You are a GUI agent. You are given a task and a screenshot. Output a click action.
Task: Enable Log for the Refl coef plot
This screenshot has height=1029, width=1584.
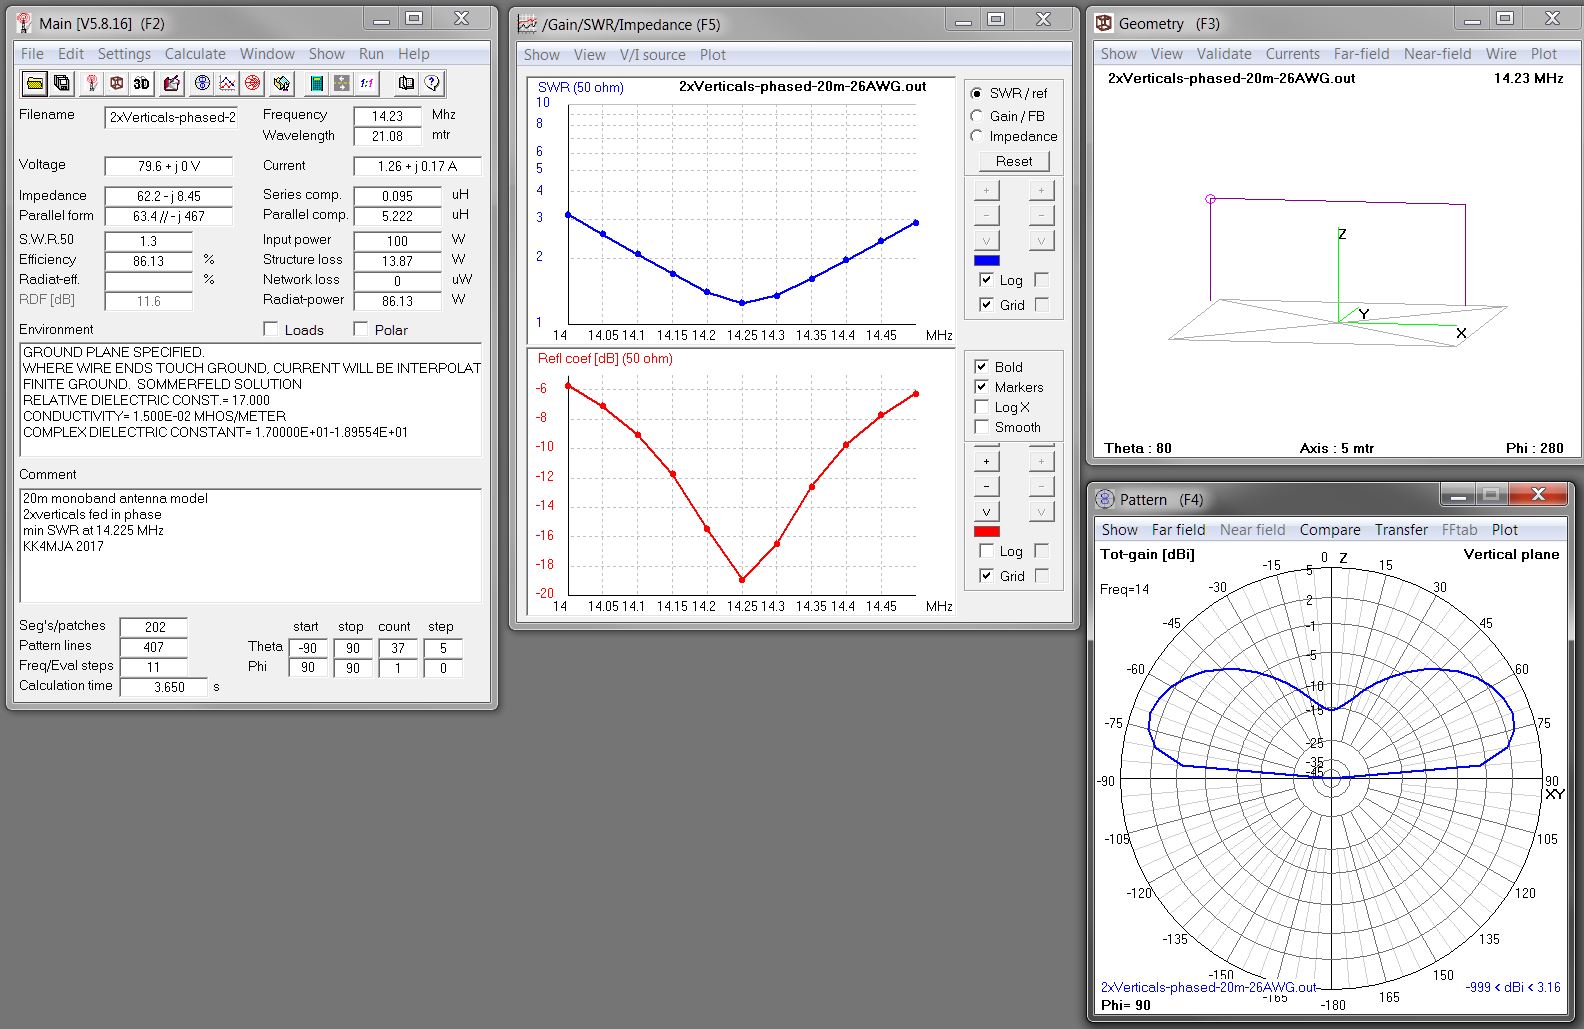click(x=986, y=551)
